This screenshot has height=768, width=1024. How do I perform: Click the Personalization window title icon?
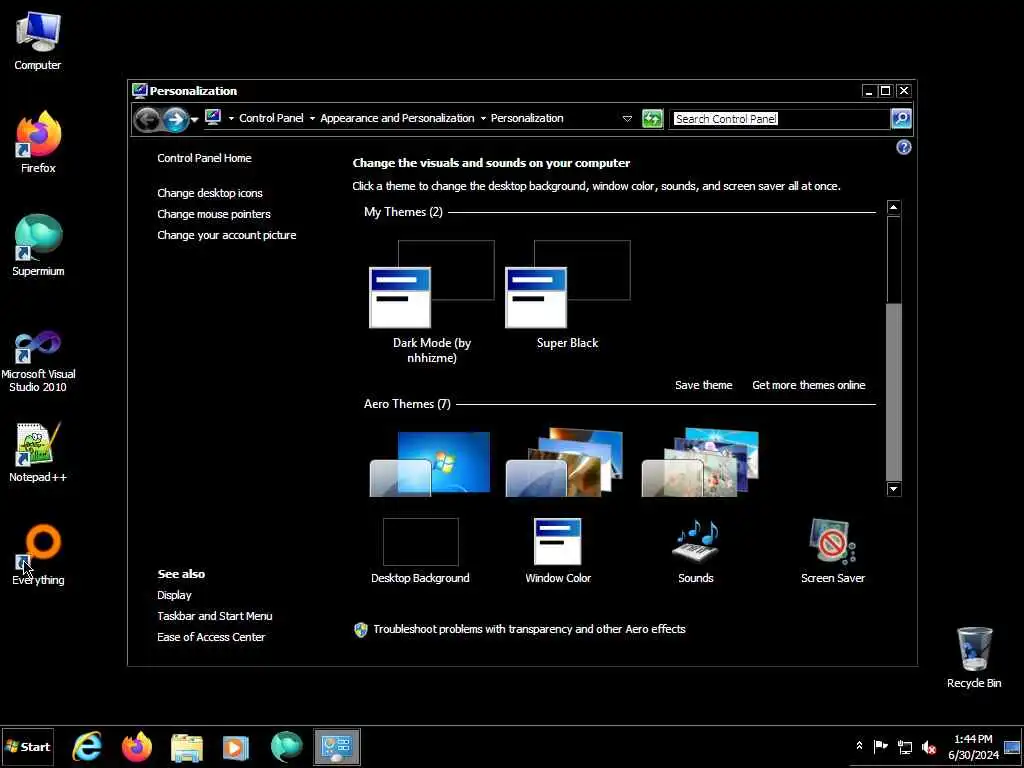pos(139,90)
